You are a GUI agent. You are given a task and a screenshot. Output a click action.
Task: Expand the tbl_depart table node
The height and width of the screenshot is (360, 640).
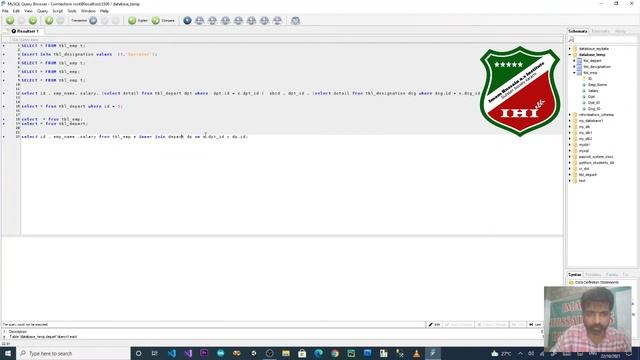point(574,60)
